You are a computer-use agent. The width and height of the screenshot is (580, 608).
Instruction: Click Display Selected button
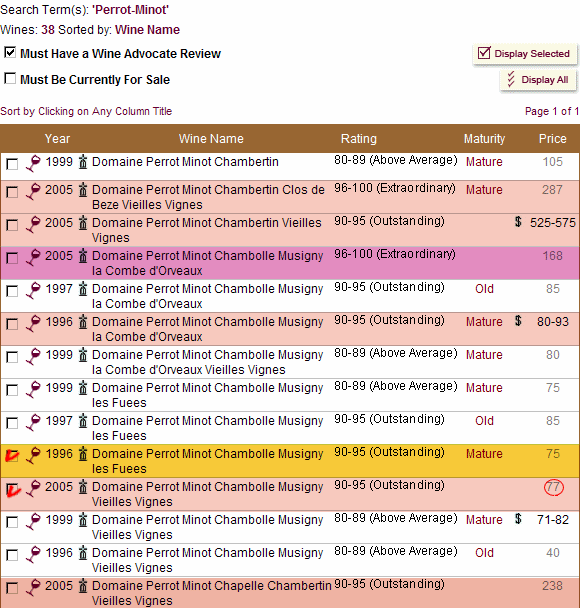[x=525, y=54]
